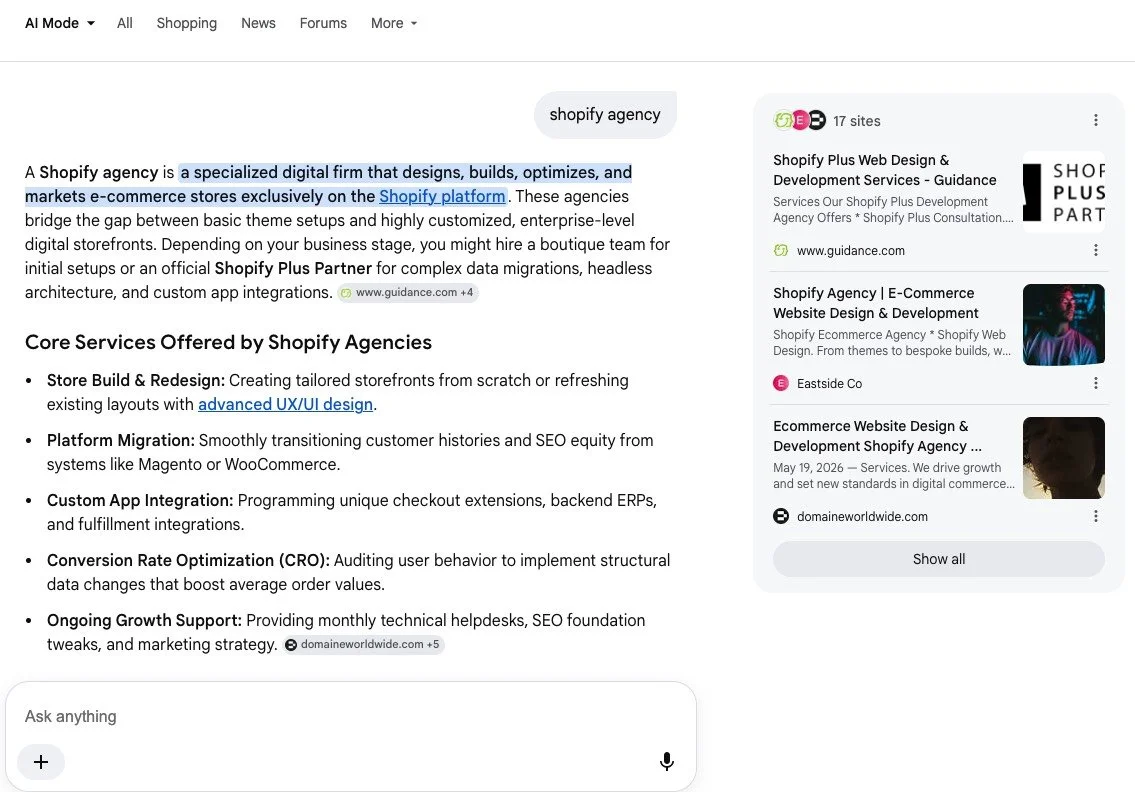The height and width of the screenshot is (792, 1135).
Task: Open the 17 sites panel options menu
Action: 1096,120
